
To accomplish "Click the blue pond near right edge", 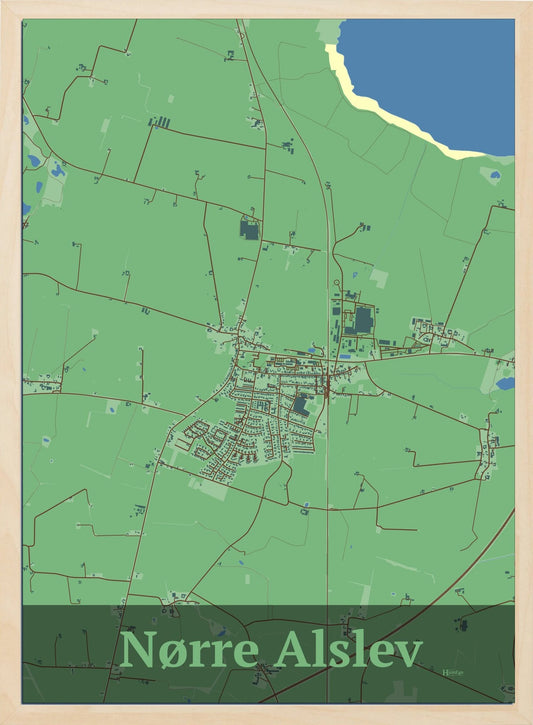I will tap(505, 383).
